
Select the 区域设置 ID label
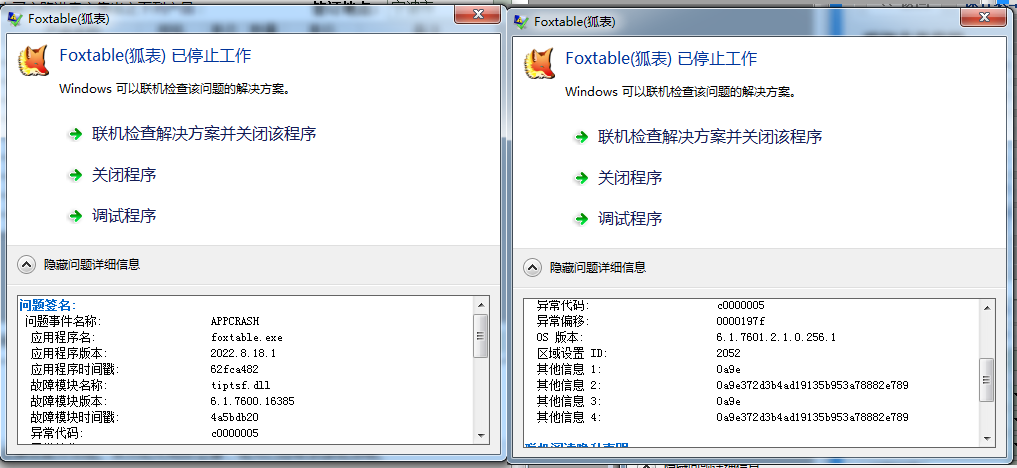572,353
